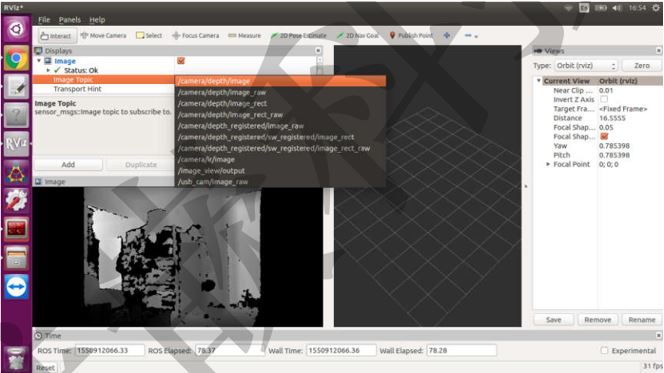The image size is (664, 373).
Task: Select the Interact tool
Action: click(57, 36)
